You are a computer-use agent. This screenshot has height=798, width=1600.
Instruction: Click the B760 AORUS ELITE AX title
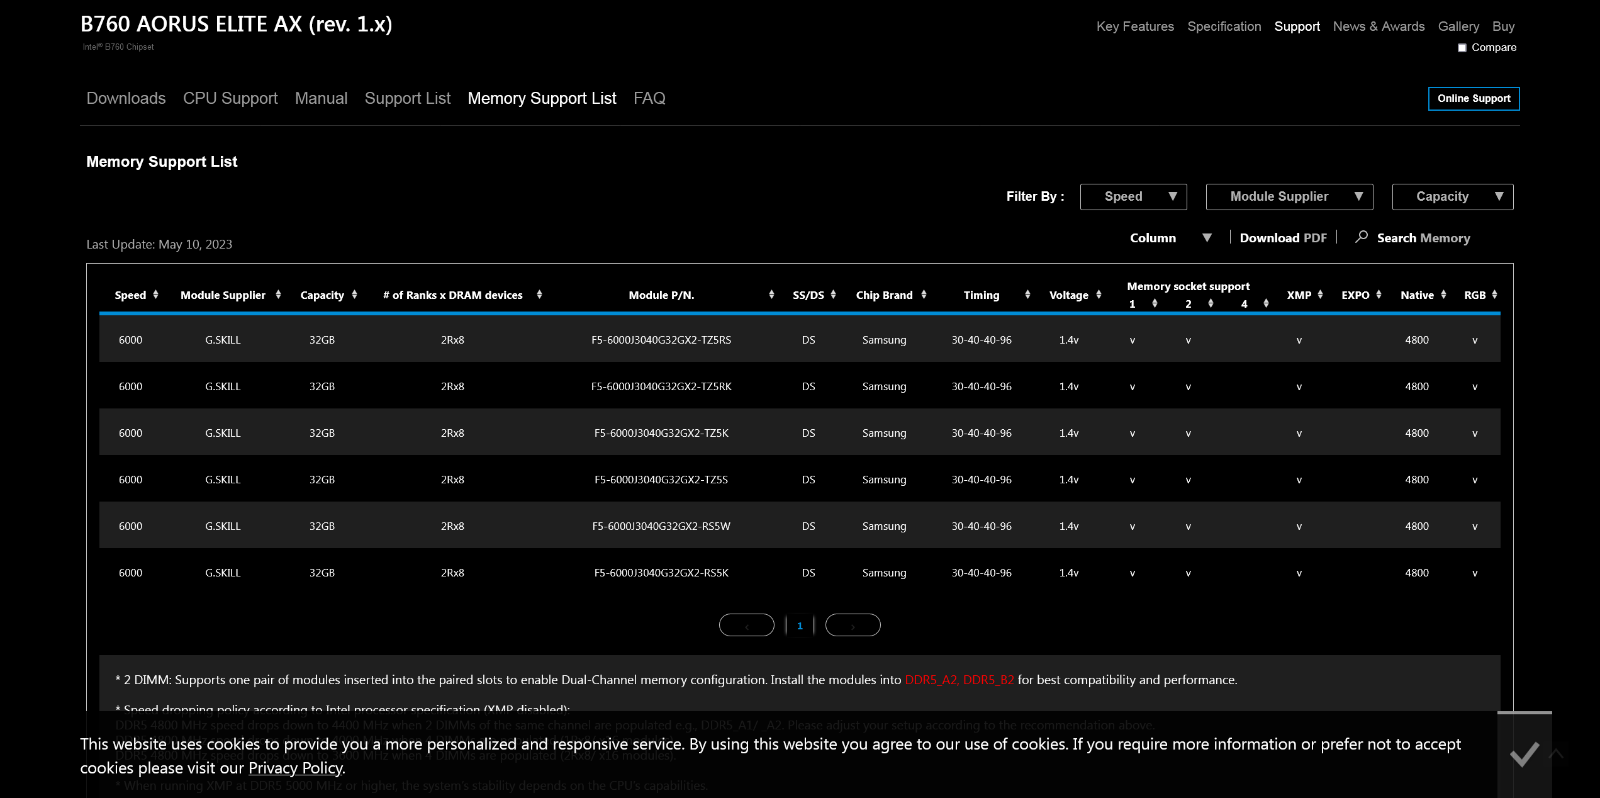point(236,25)
